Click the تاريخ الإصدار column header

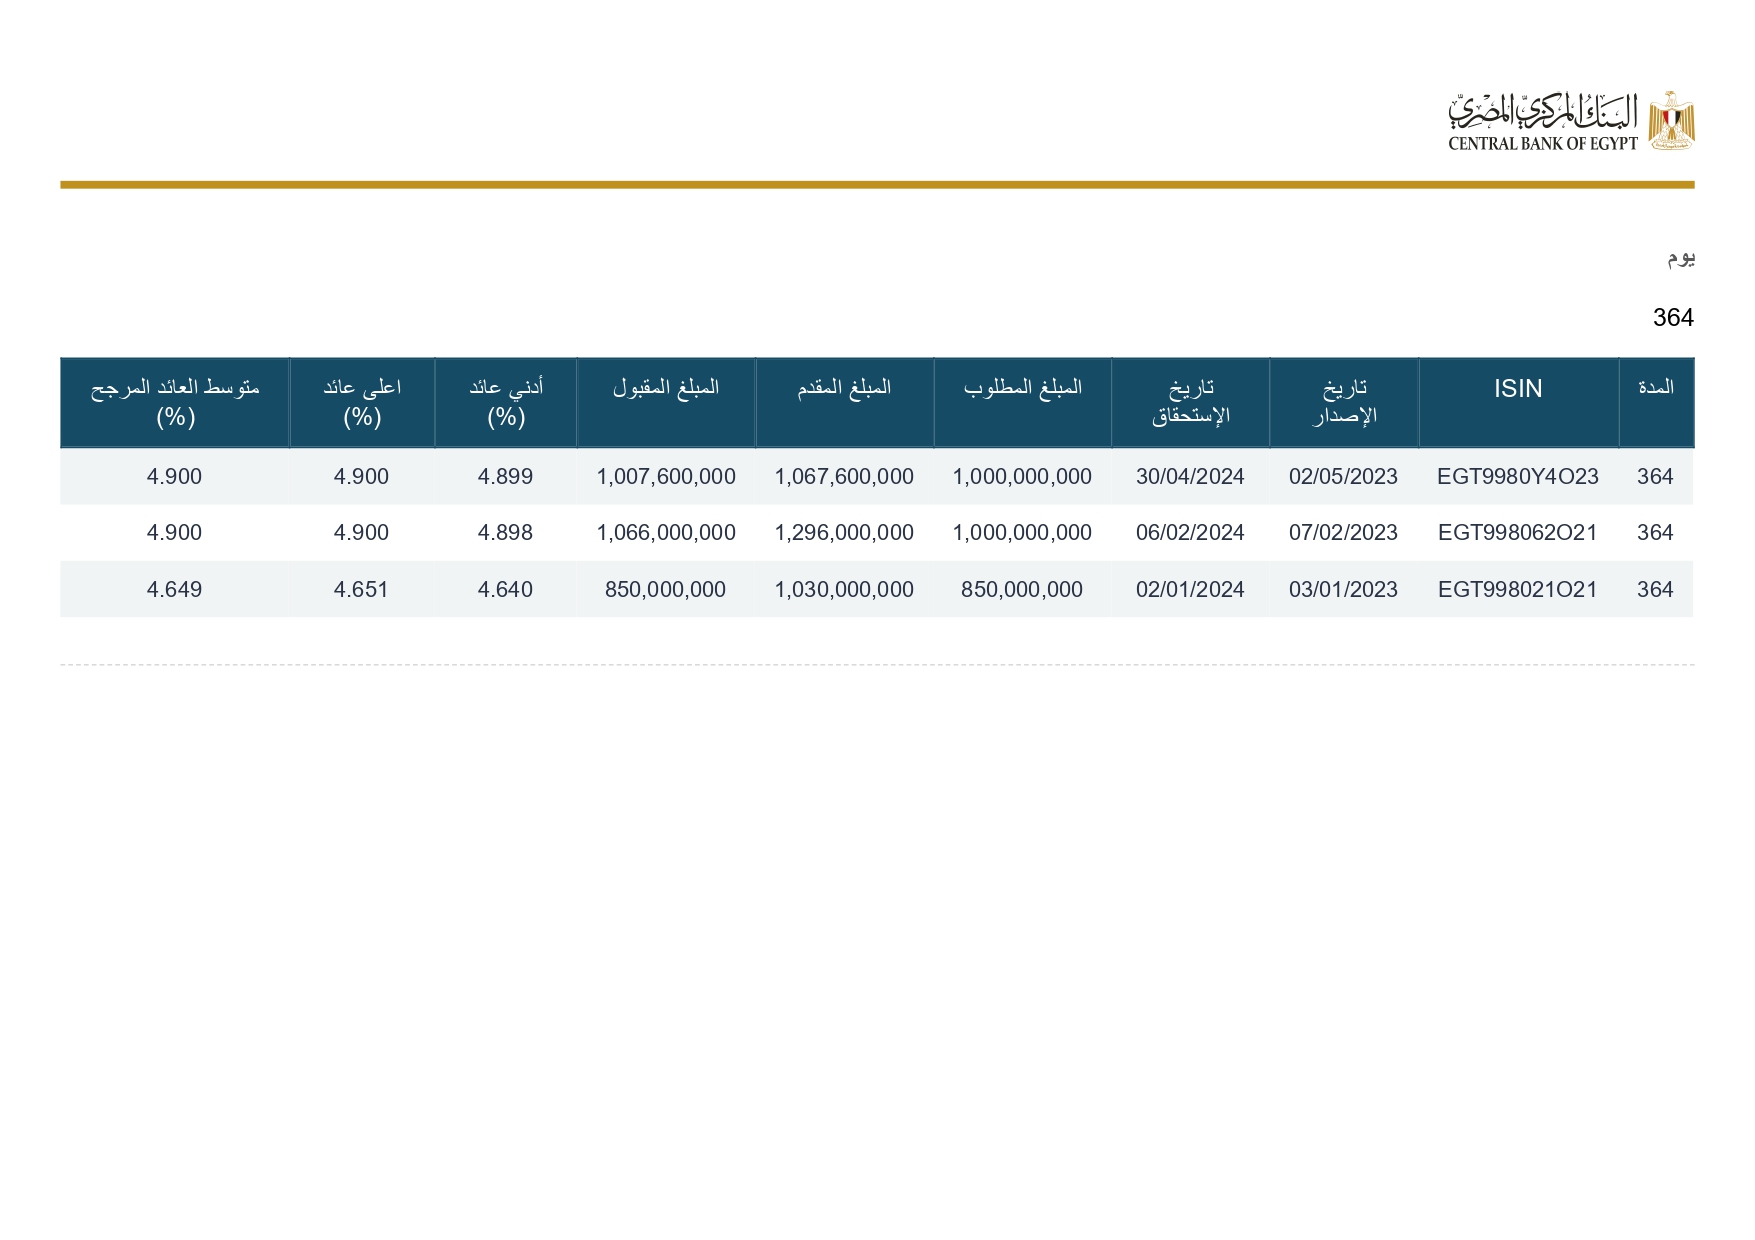click(1343, 401)
